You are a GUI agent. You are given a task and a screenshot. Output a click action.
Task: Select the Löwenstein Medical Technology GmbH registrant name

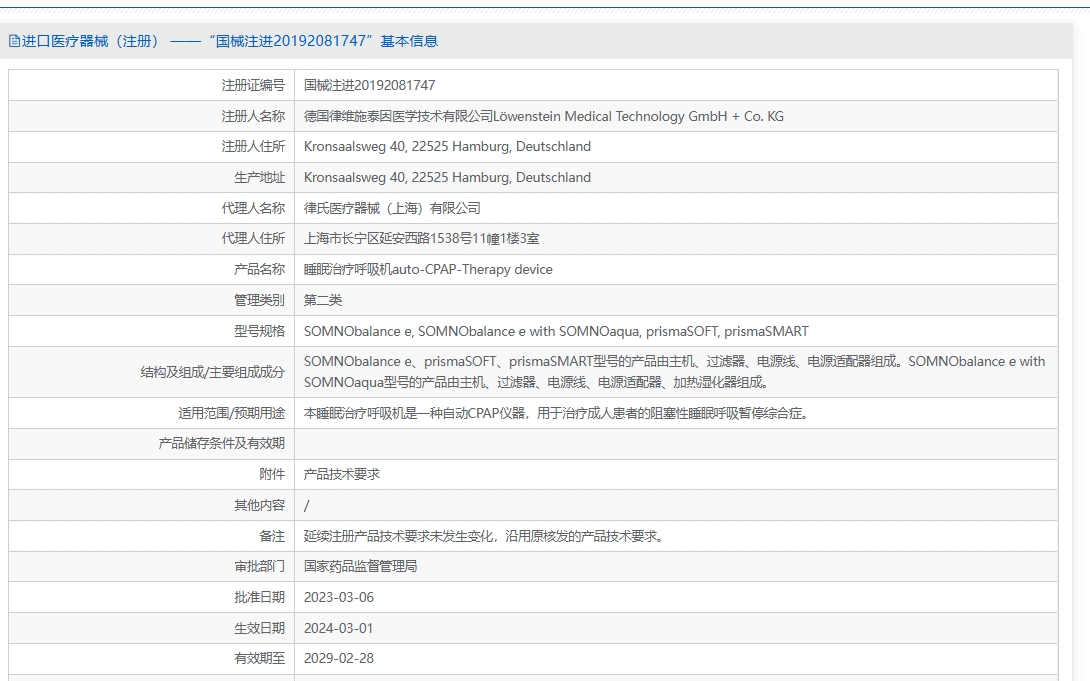pyautogui.click(x=544, y=116)
